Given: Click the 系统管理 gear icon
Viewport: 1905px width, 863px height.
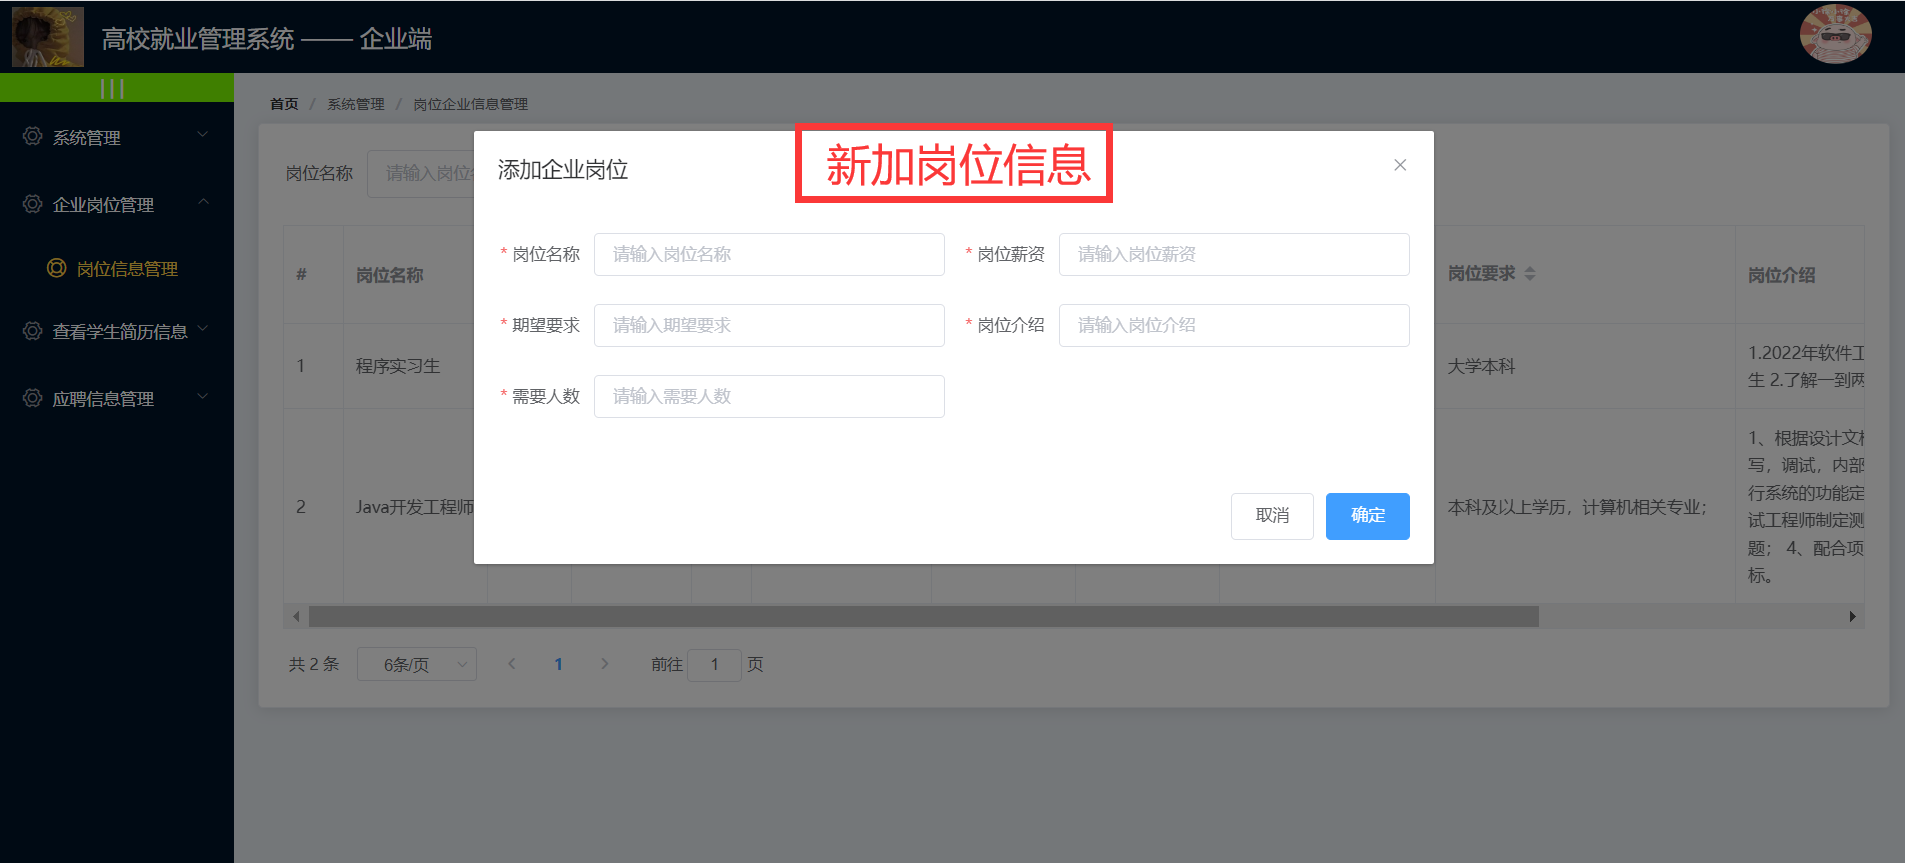Looking at the screenshot, I should (x=33, y=136).
